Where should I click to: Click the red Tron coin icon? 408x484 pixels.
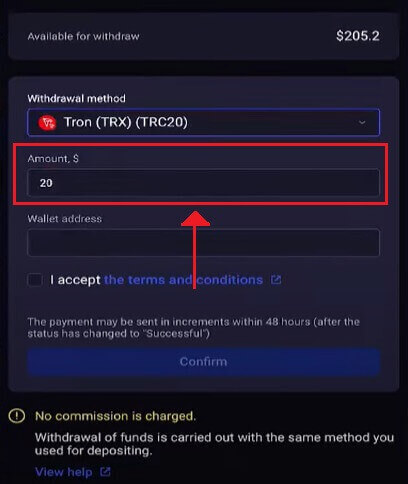point(47,123)
